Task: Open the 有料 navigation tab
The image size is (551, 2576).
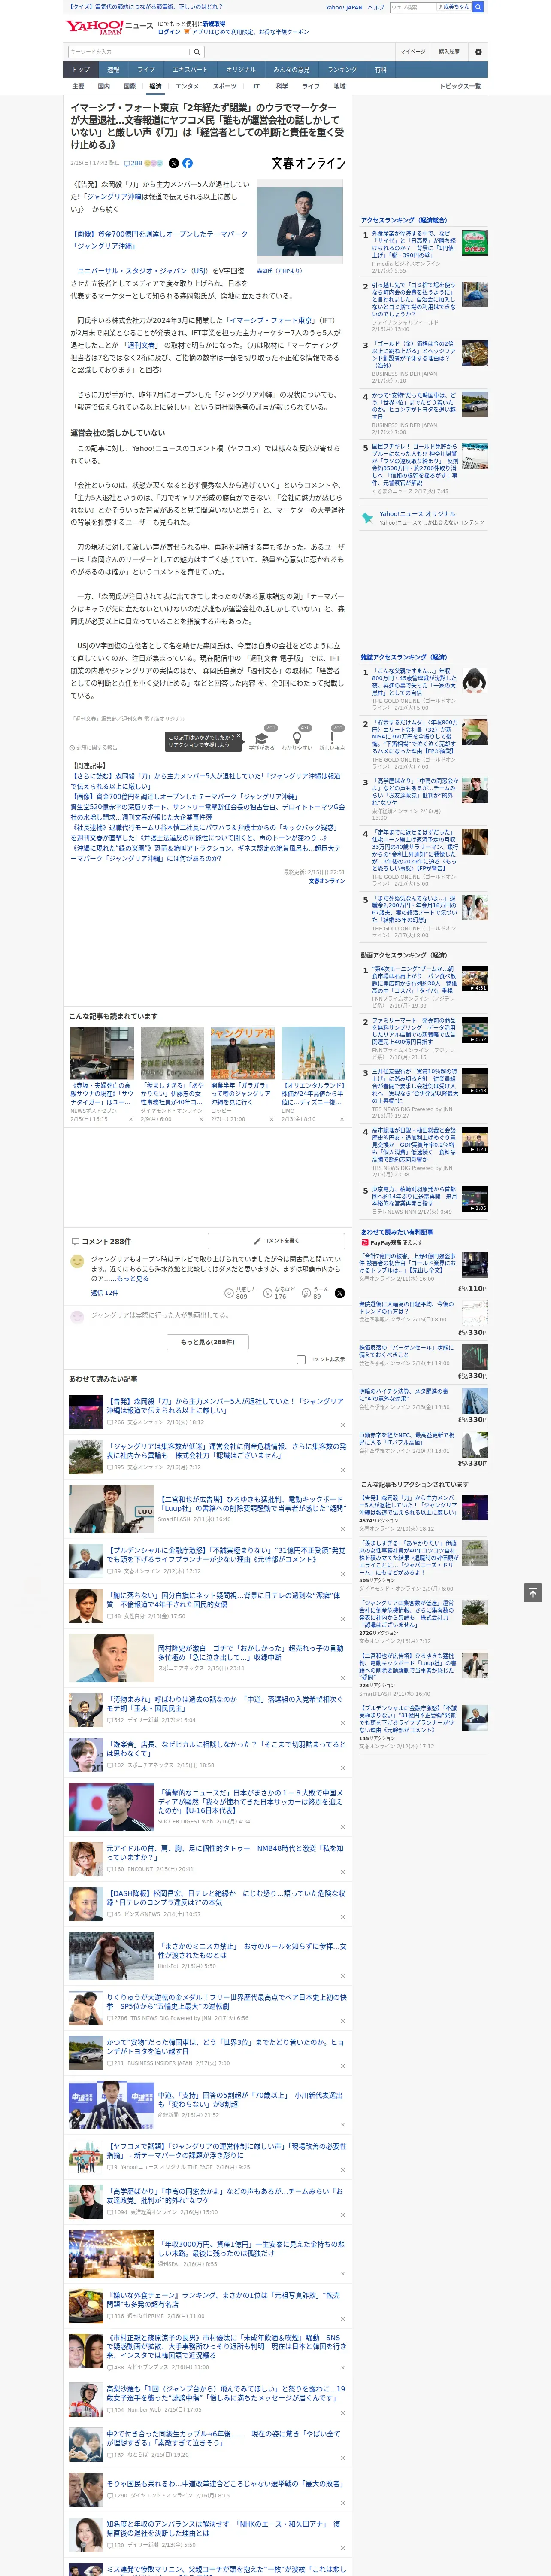Action: pos(381,70)
